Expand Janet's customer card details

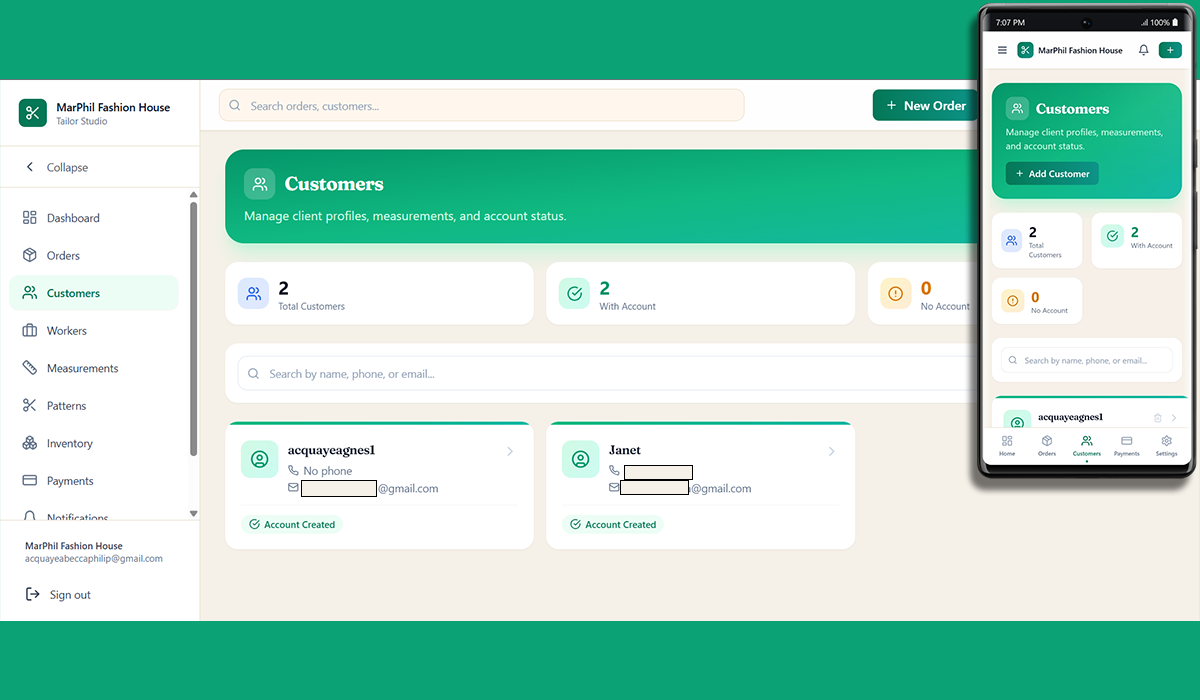(x=831, y=452)
